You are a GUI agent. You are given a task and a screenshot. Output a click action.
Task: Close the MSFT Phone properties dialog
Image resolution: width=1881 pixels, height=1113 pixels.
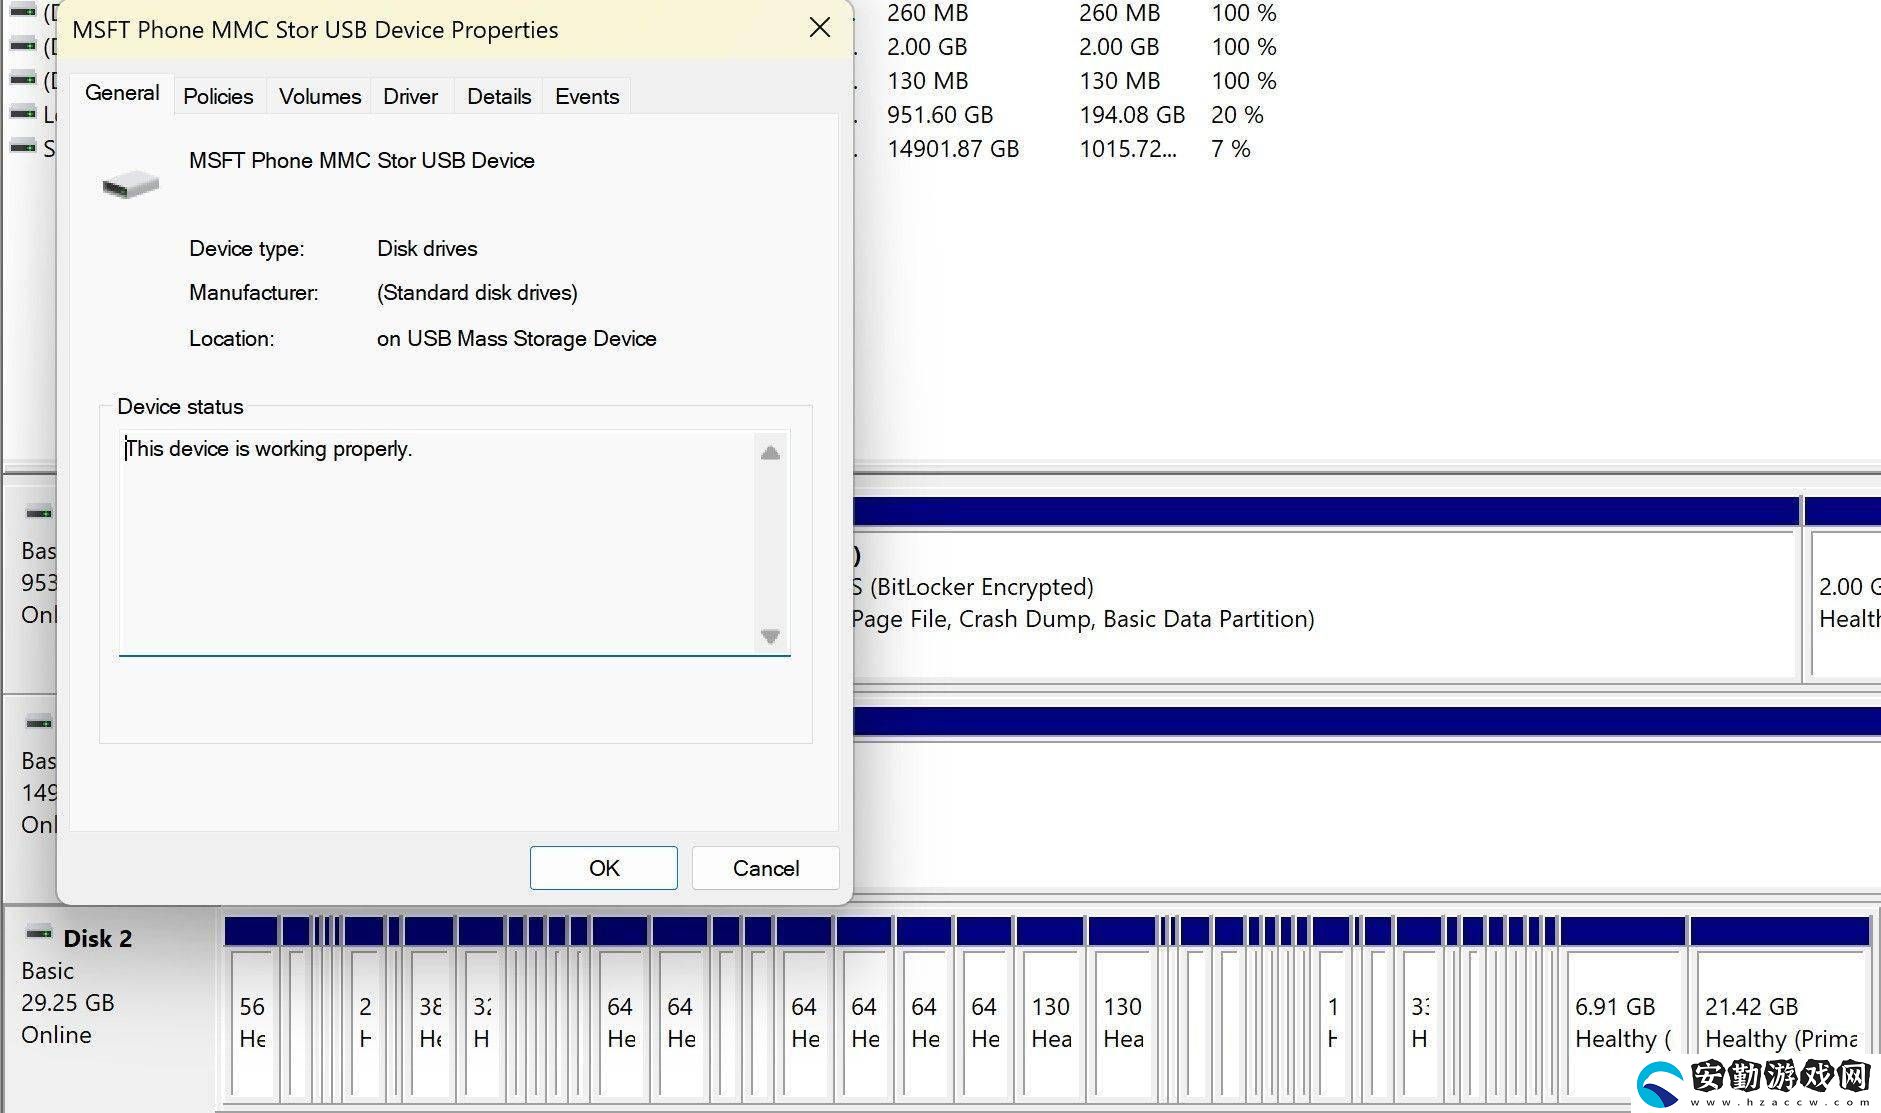(820, 28)
